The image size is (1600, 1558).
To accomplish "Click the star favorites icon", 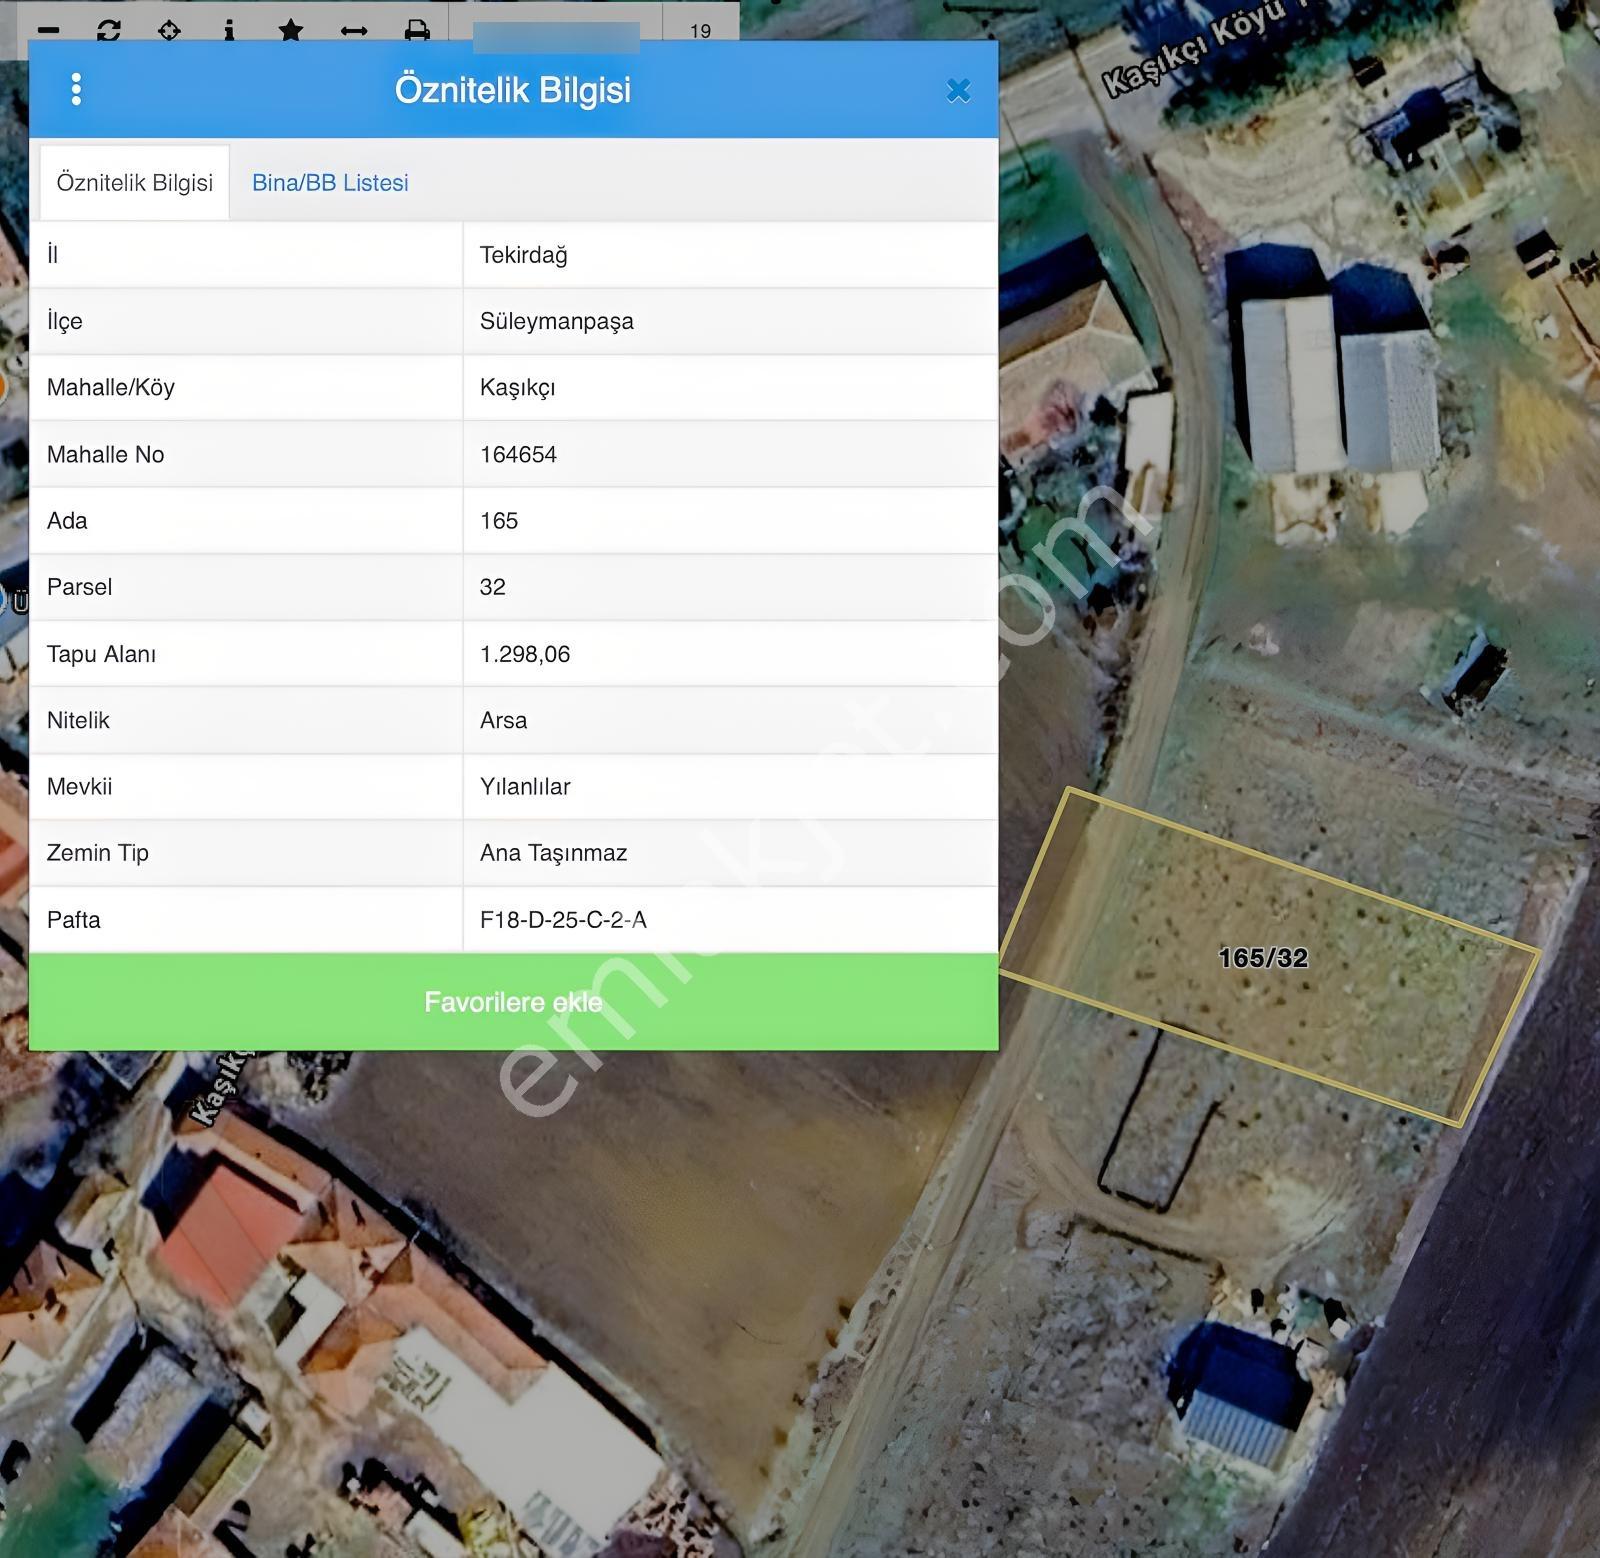I will pyautogui.click(x=291, y=31).
